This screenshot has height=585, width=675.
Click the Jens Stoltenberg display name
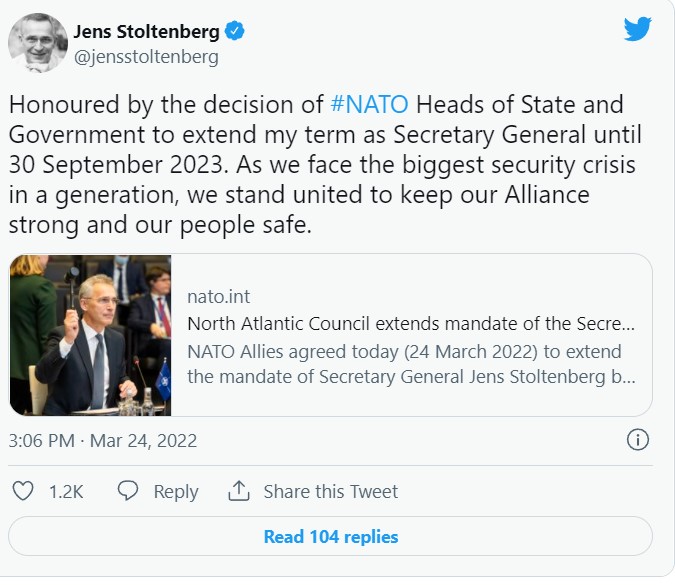tap(145, 32)
